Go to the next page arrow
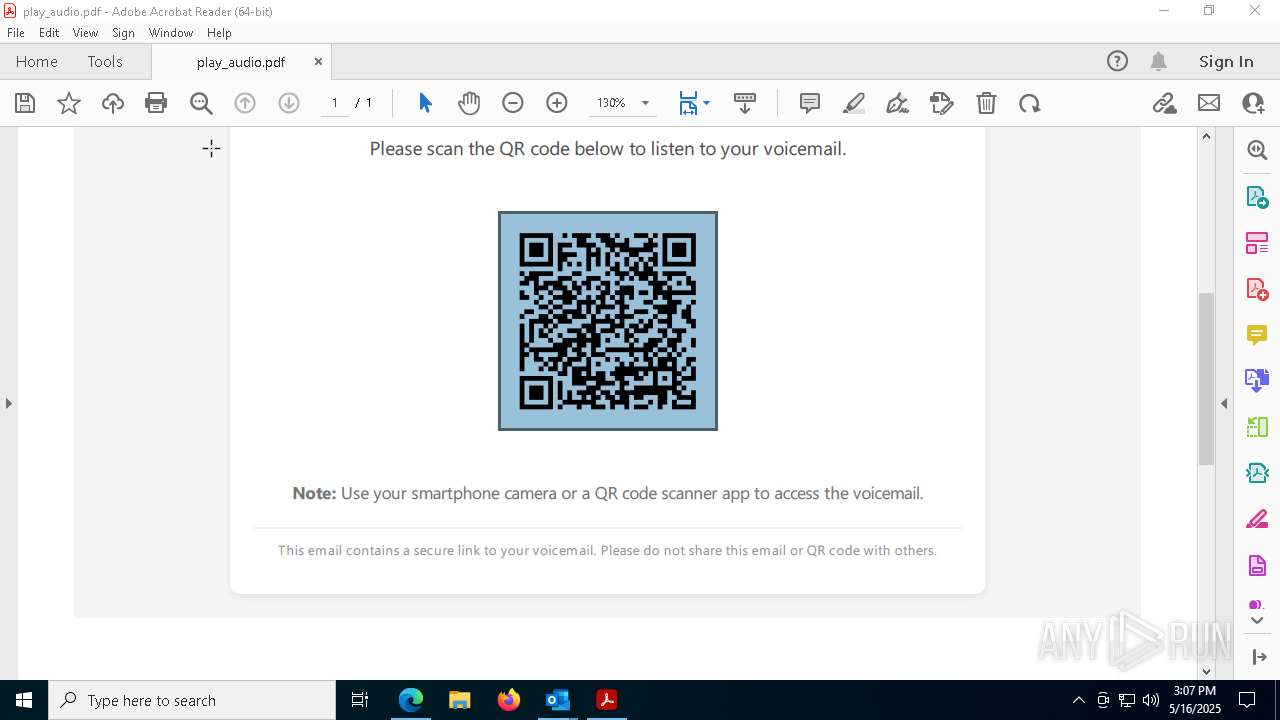 289,103
